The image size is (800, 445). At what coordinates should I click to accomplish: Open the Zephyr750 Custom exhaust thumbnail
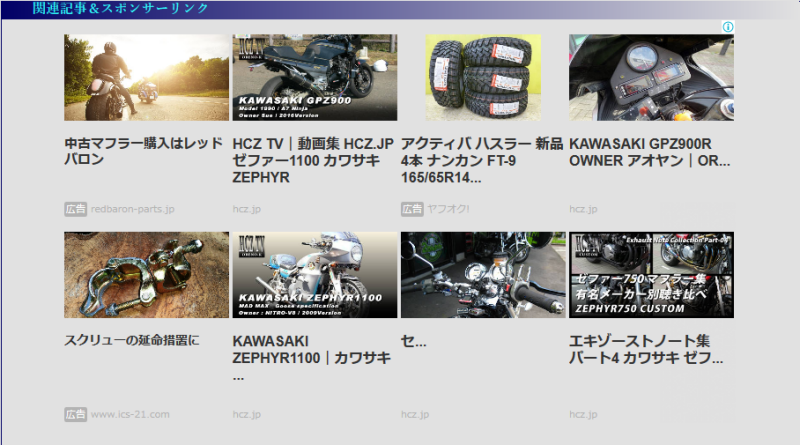(x=652, y=275)
